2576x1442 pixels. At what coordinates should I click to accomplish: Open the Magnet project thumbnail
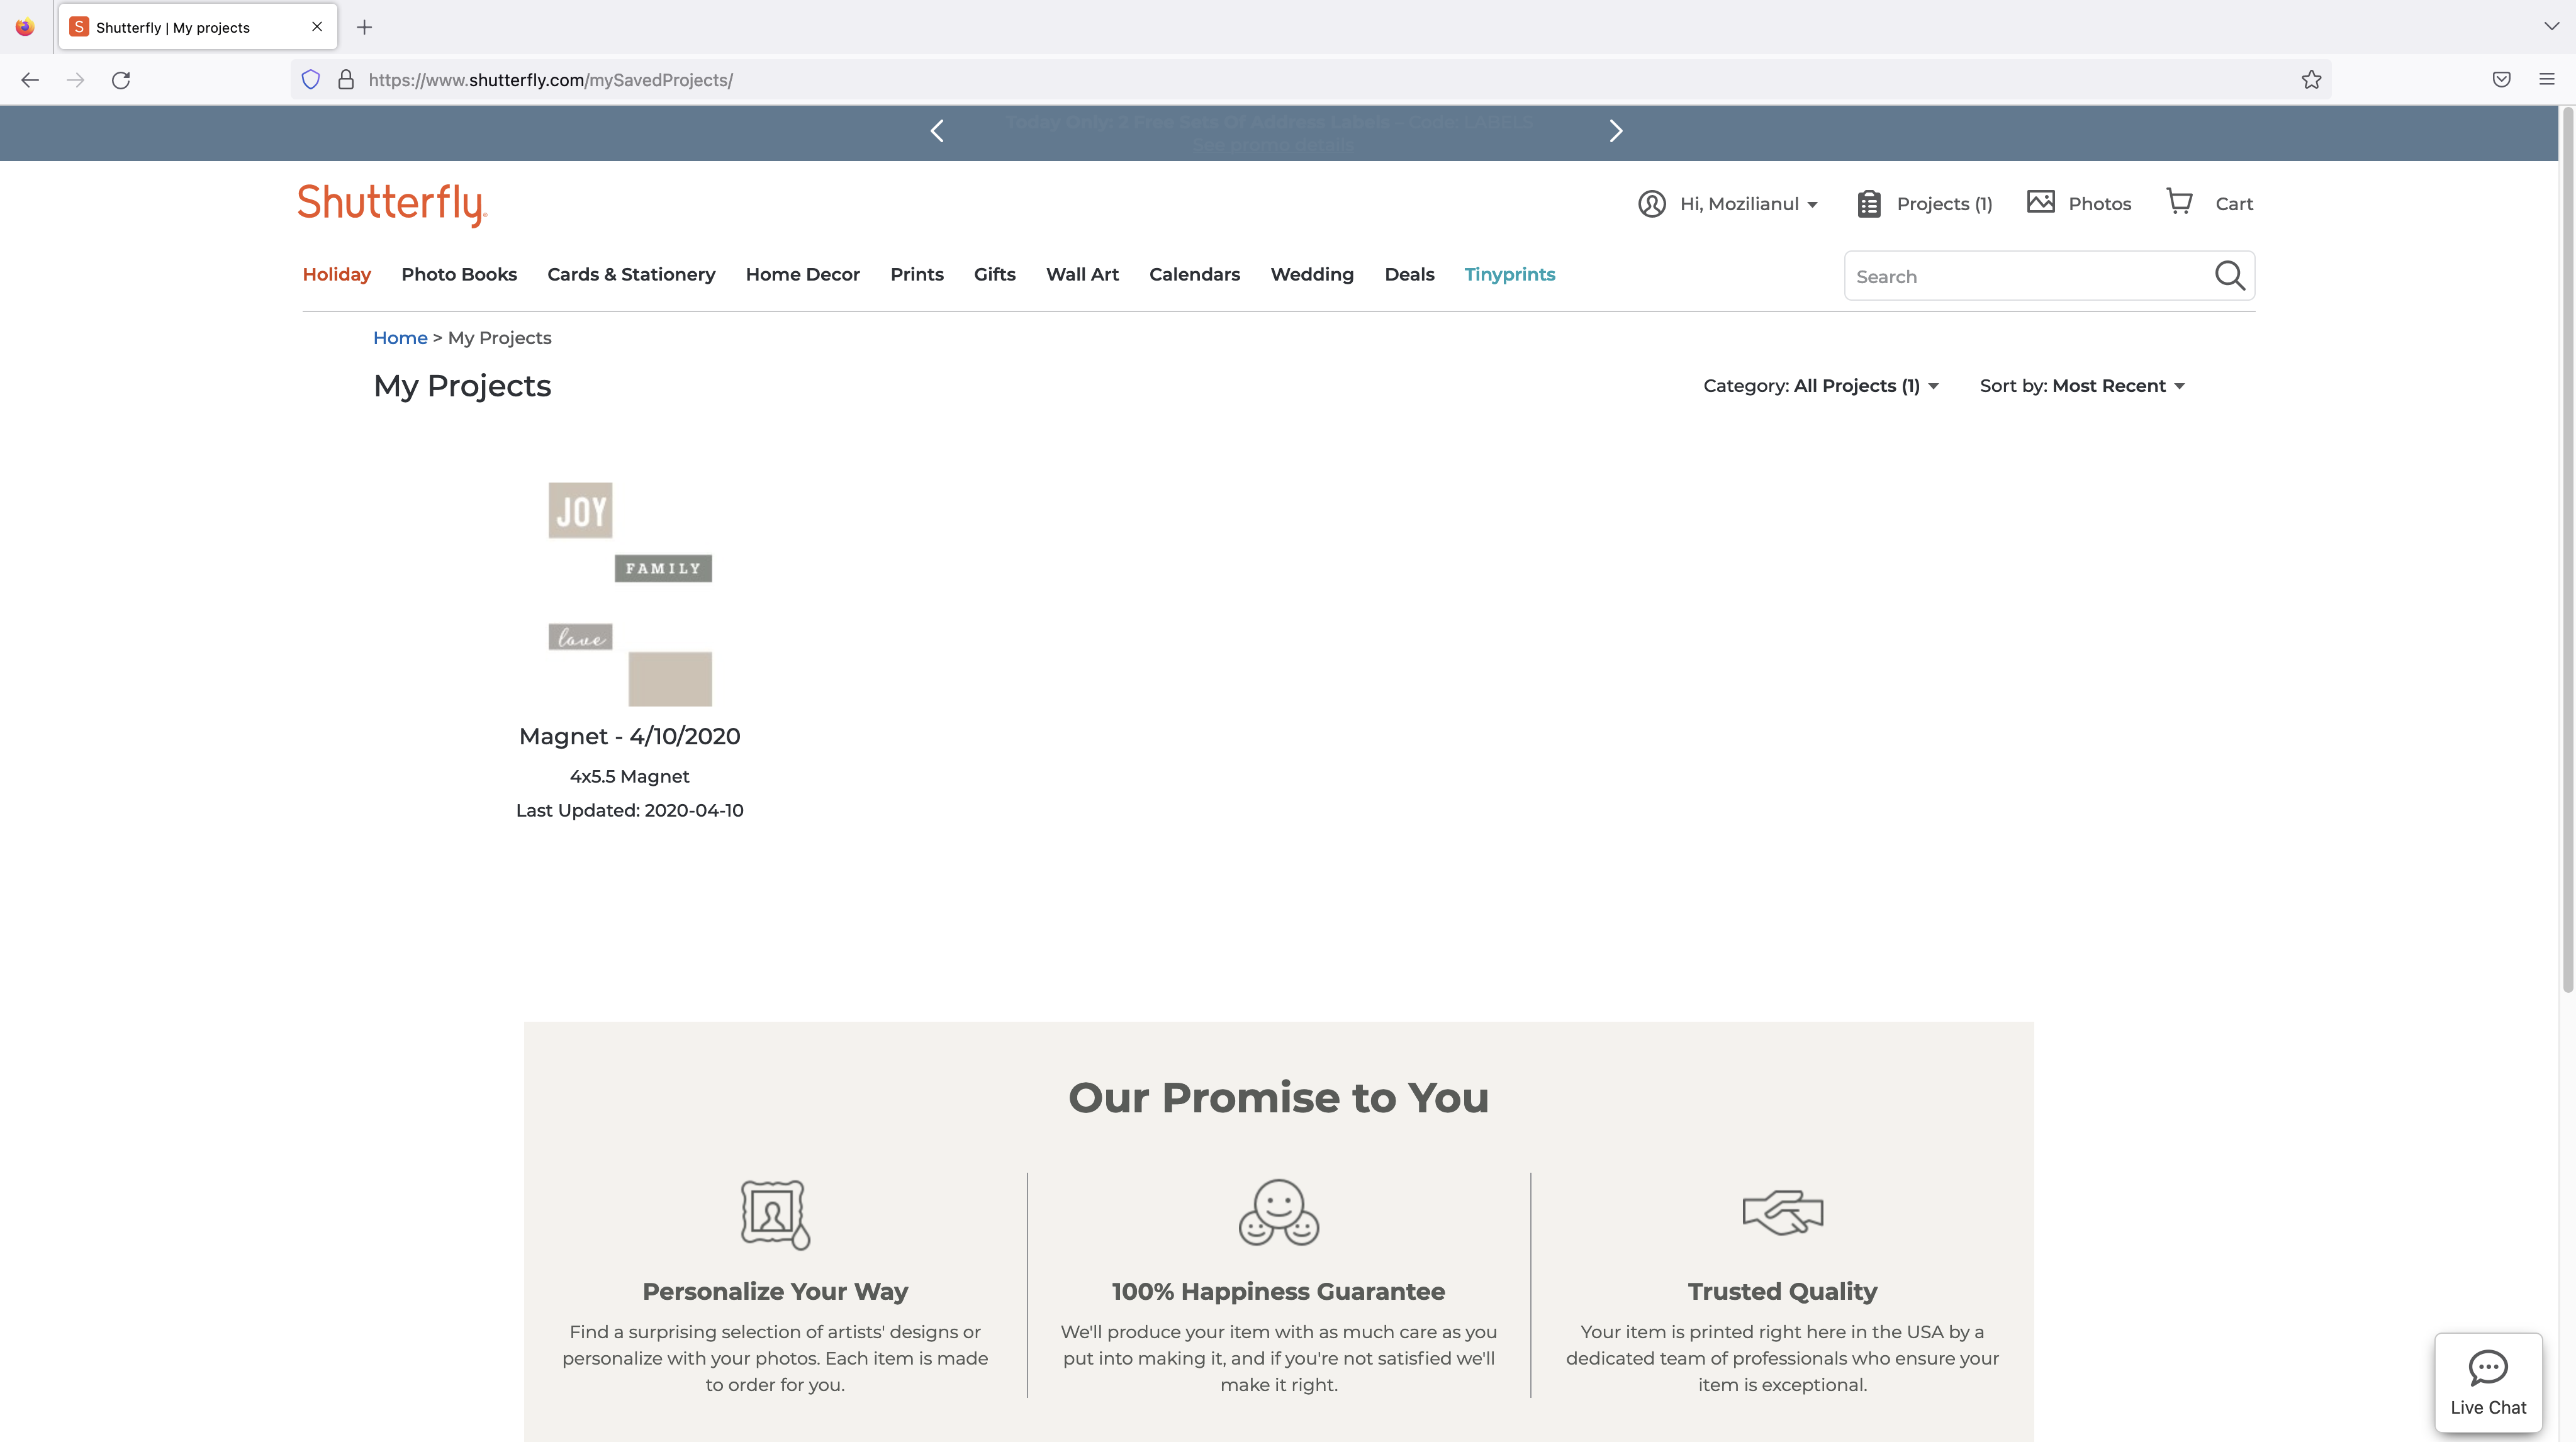pos(630,594)
